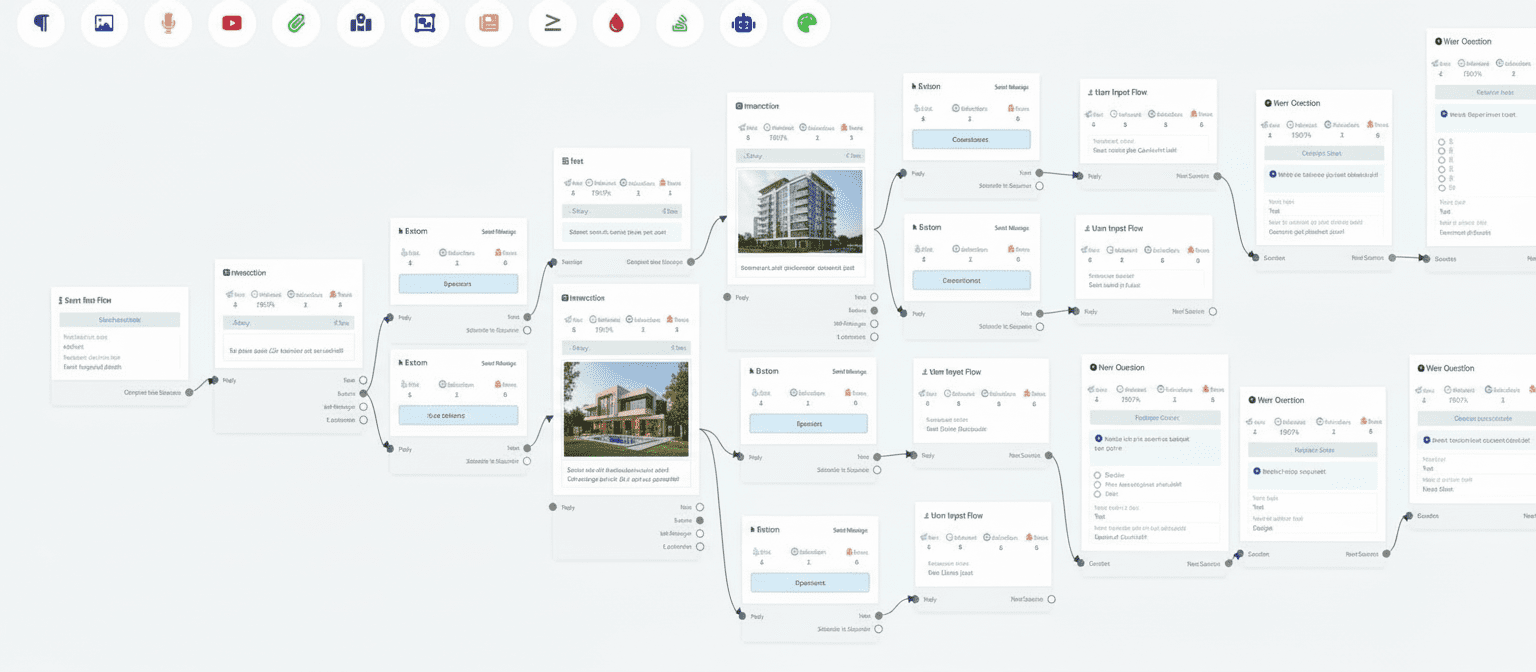
Task: Click the orange newspaper card icon
Action: pos(489,23)
